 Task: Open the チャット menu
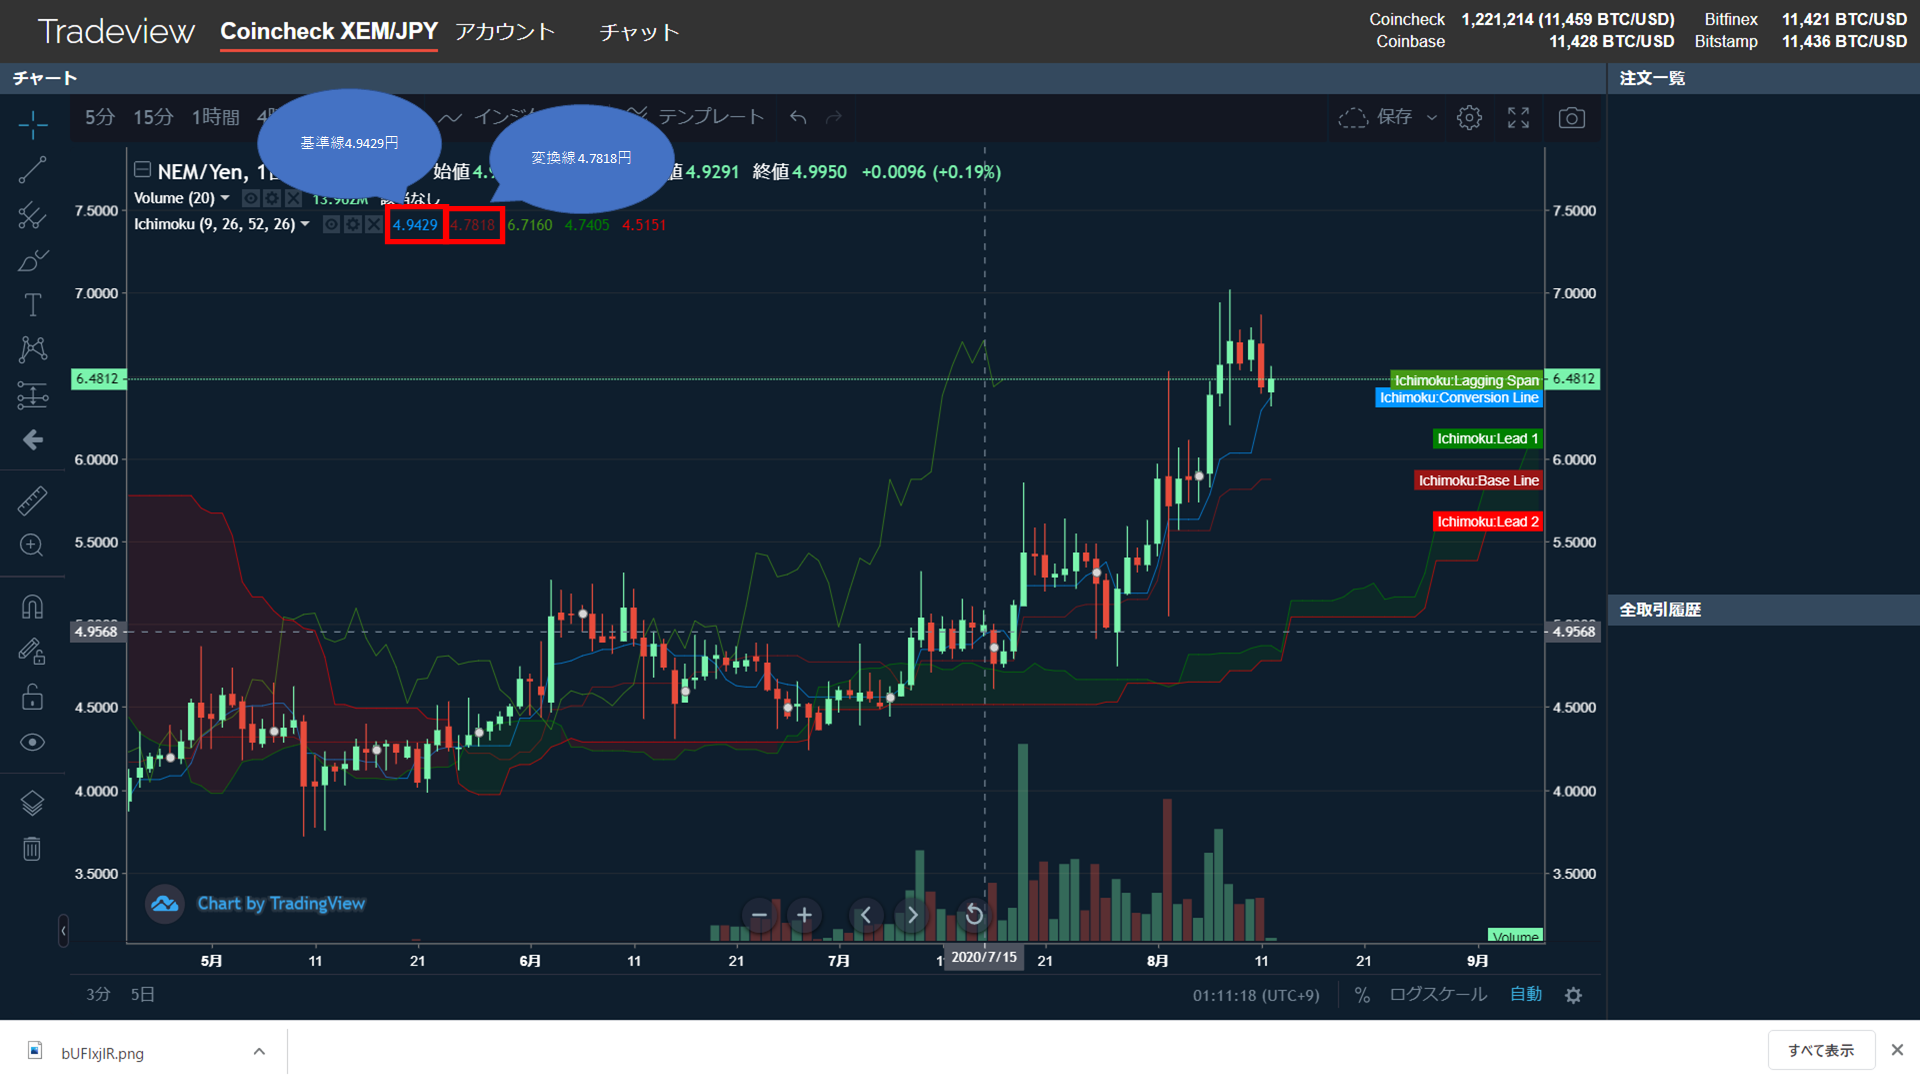640,32
